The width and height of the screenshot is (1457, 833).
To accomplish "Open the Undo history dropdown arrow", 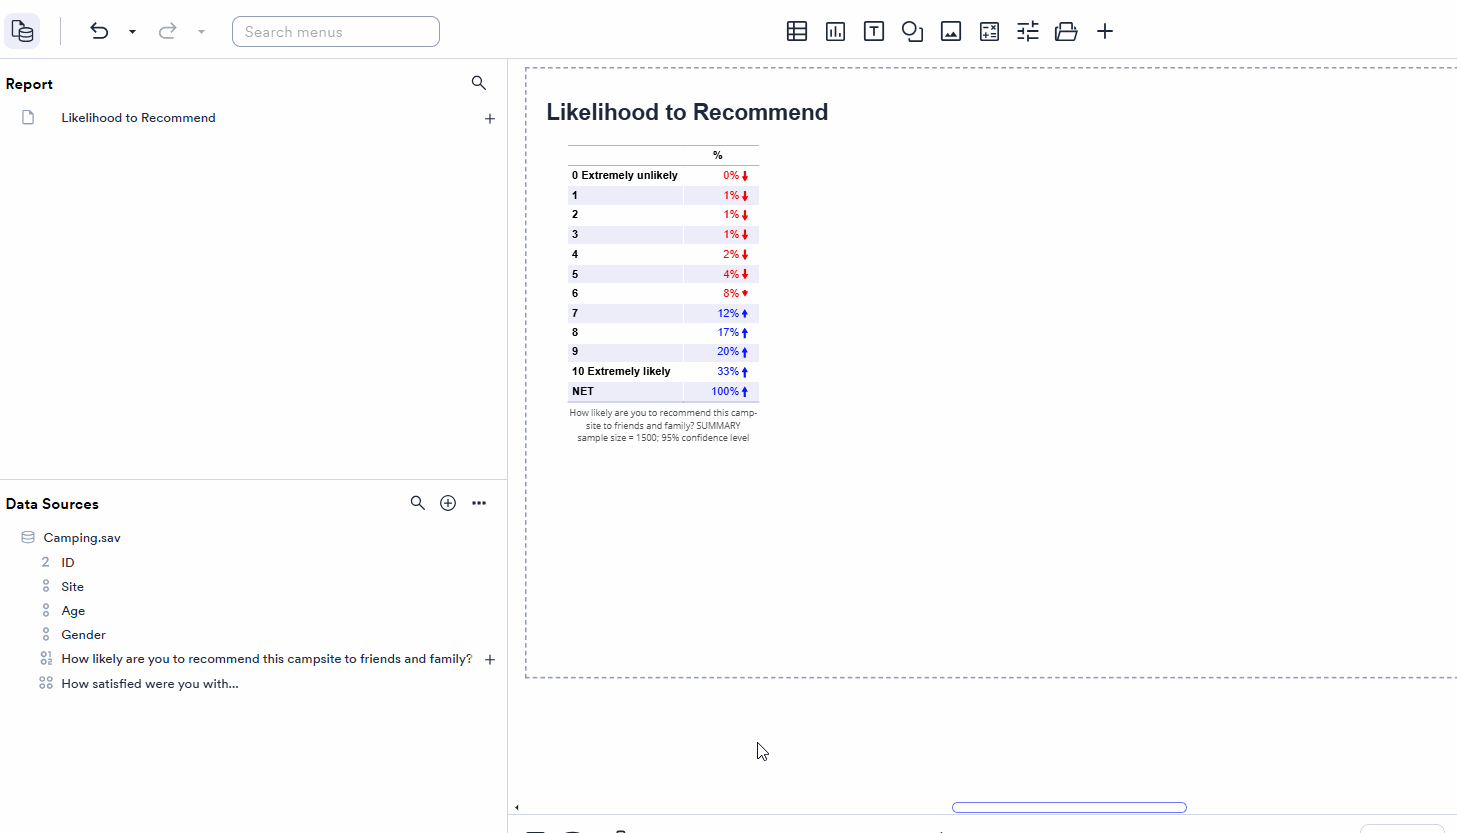I will [x=132, y=32].
